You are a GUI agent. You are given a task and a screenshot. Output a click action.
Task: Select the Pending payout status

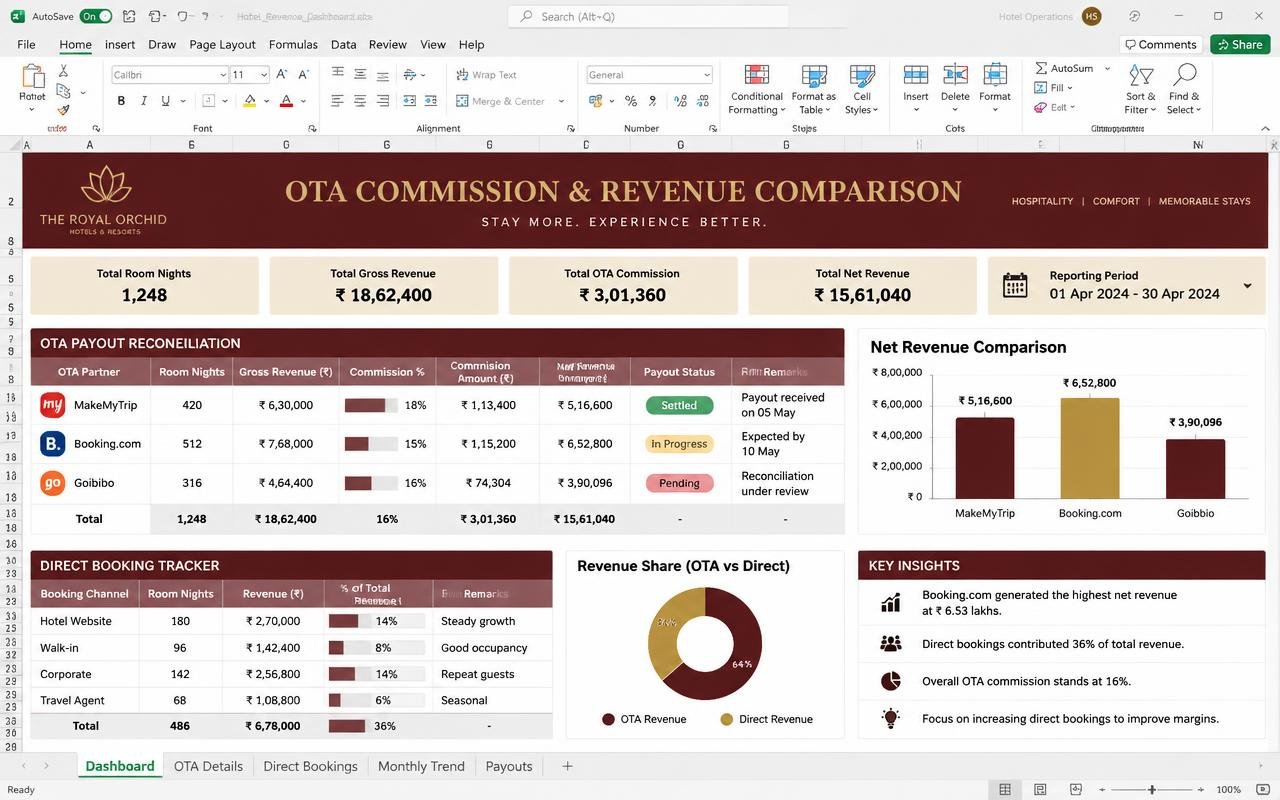[x=679, y=483]
